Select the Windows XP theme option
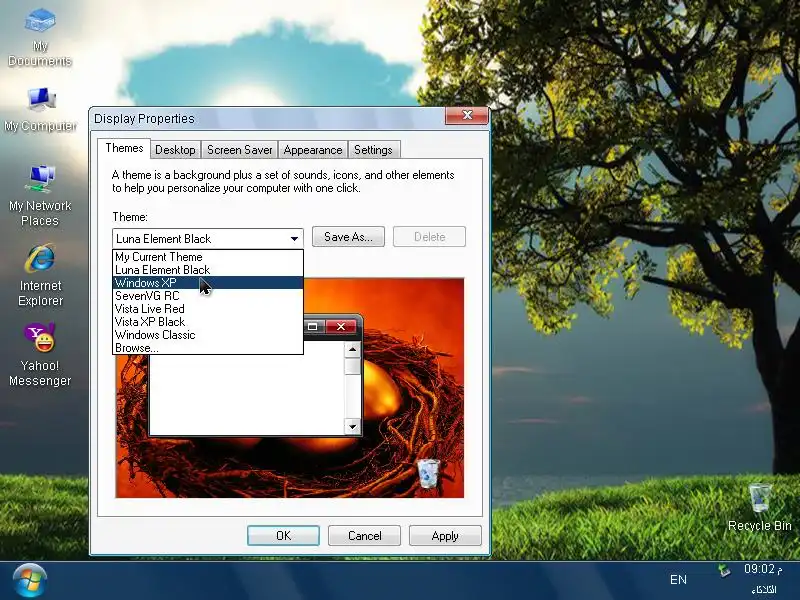The image size is (800, 600). pos(208,283)
